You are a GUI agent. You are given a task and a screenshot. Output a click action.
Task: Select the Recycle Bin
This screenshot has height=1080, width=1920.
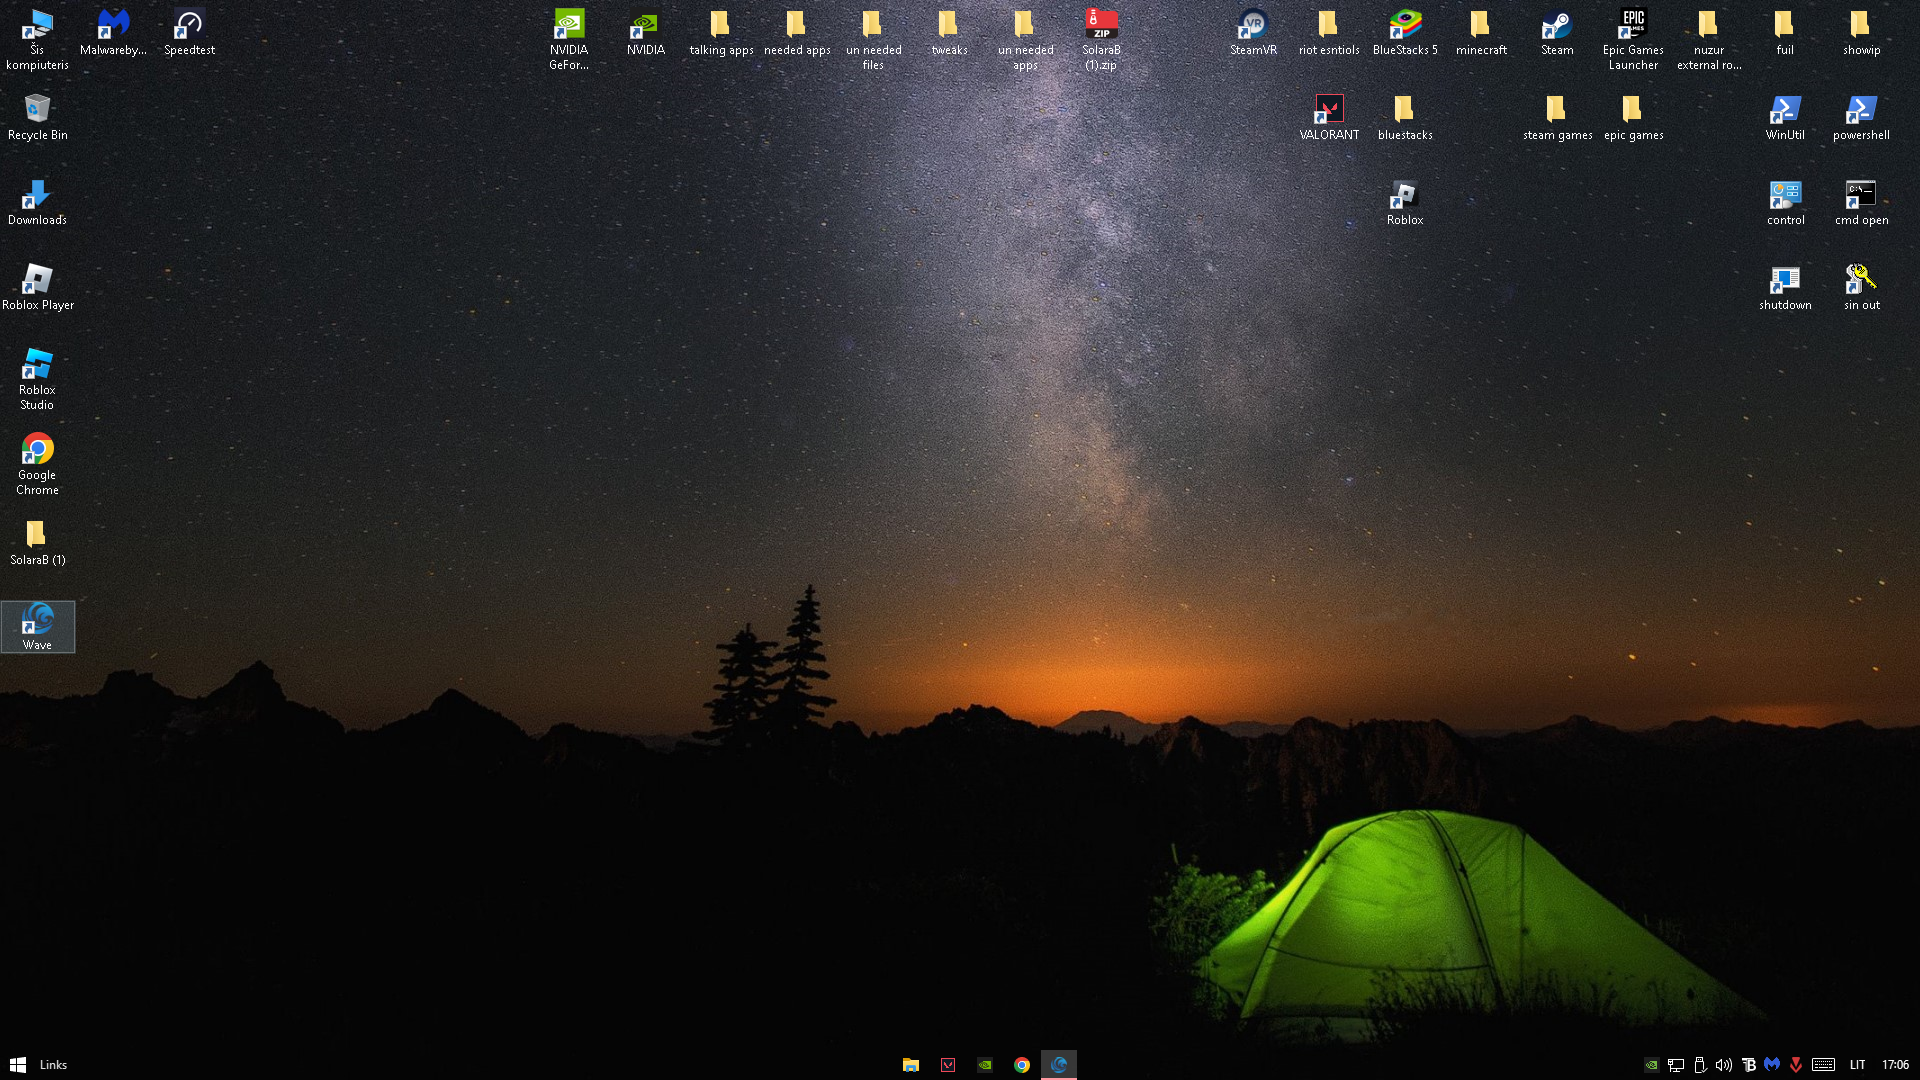37,116
